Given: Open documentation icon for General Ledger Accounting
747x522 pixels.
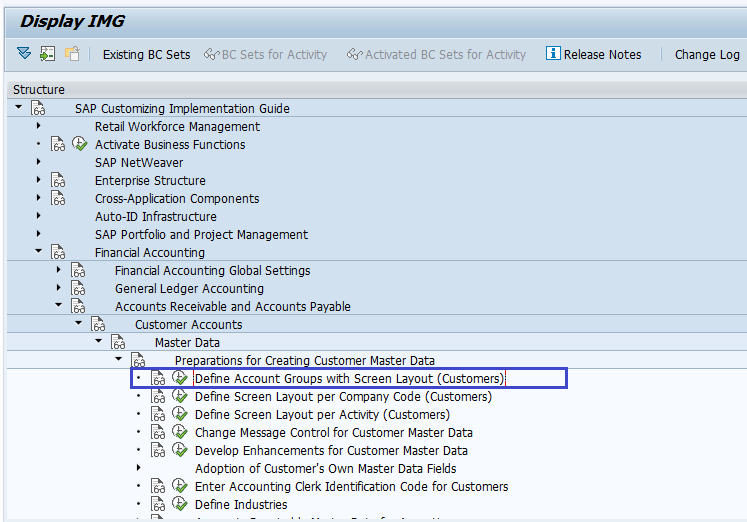Looking at the screenshot, I should (78, 288).
